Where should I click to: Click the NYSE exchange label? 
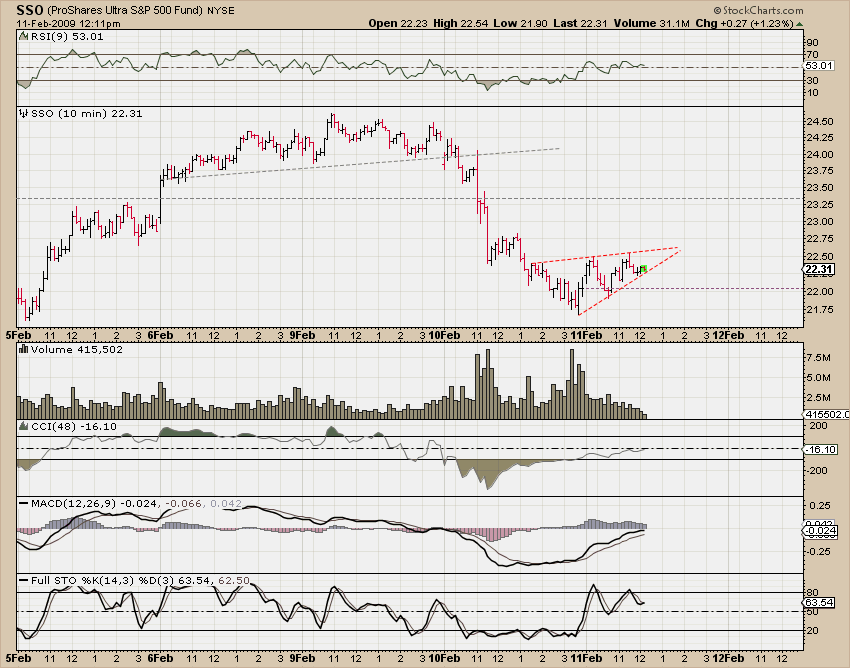click(221, 10)
